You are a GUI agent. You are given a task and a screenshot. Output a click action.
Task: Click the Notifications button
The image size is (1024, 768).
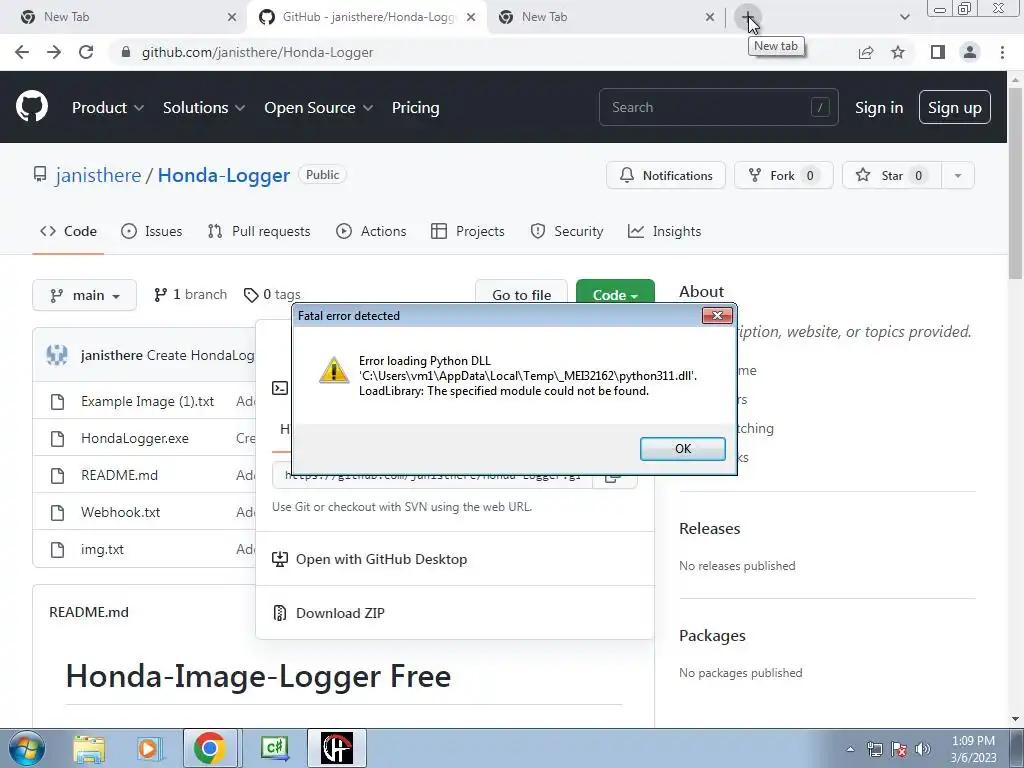pyautogui.click(x=665, y=175)
